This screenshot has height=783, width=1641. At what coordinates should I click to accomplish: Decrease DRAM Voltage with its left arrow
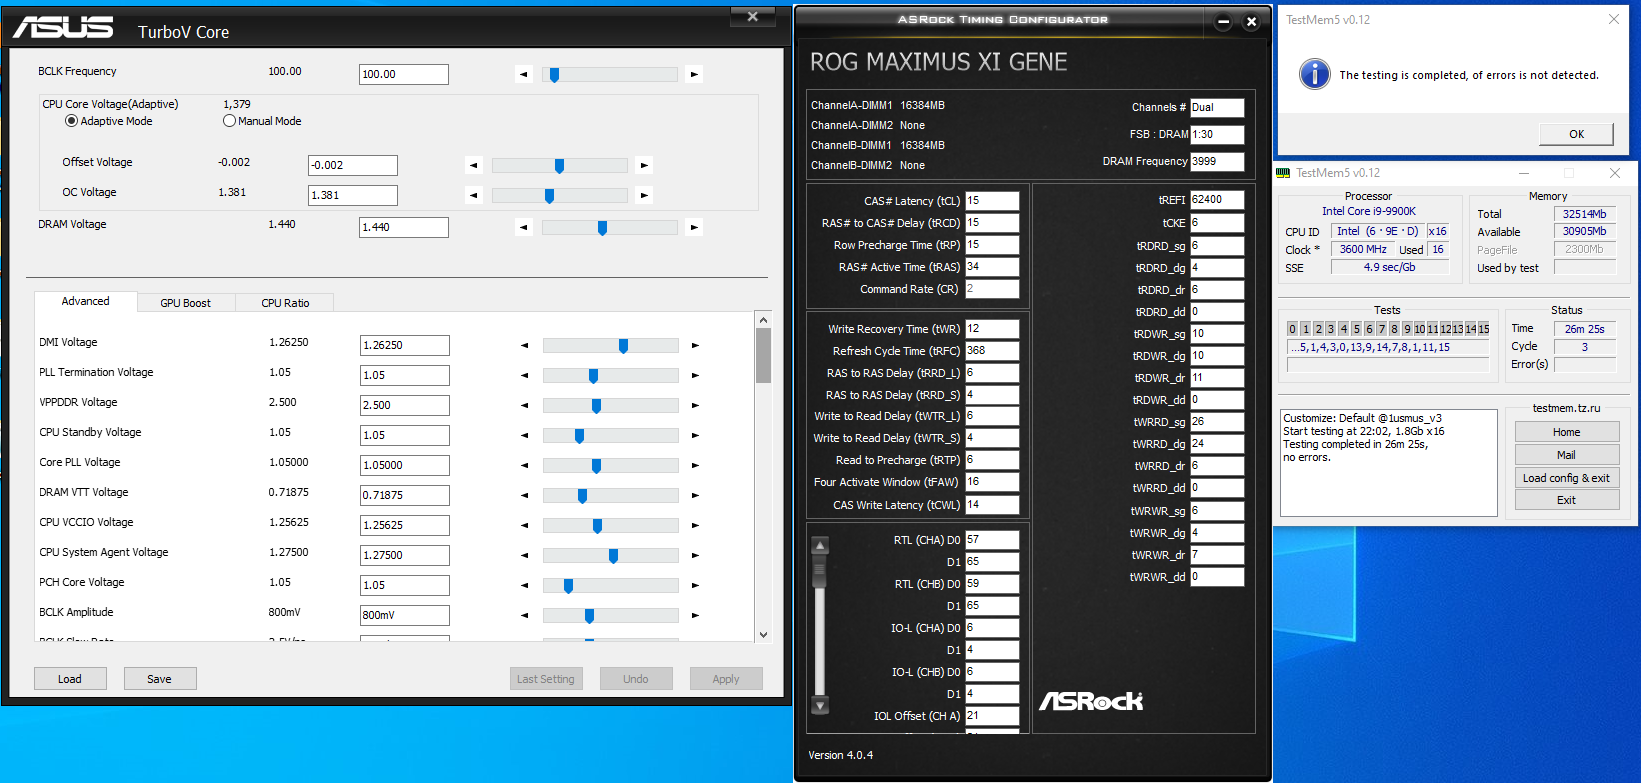coord(523,227)
